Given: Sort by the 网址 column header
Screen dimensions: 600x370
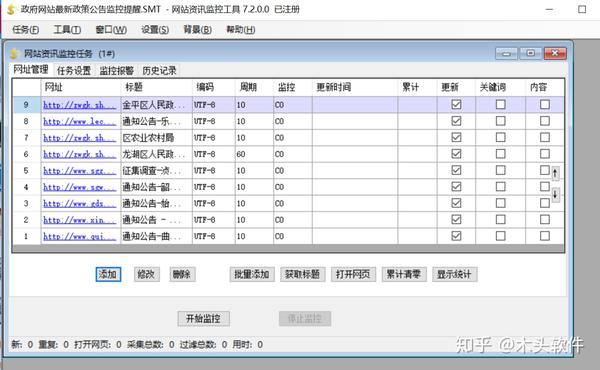Looking at the screenshot, I should pos(81,87).
